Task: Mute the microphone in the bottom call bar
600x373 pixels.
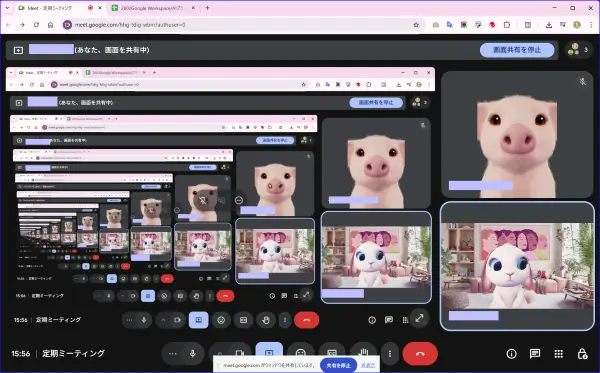Action: click(192, 353)
